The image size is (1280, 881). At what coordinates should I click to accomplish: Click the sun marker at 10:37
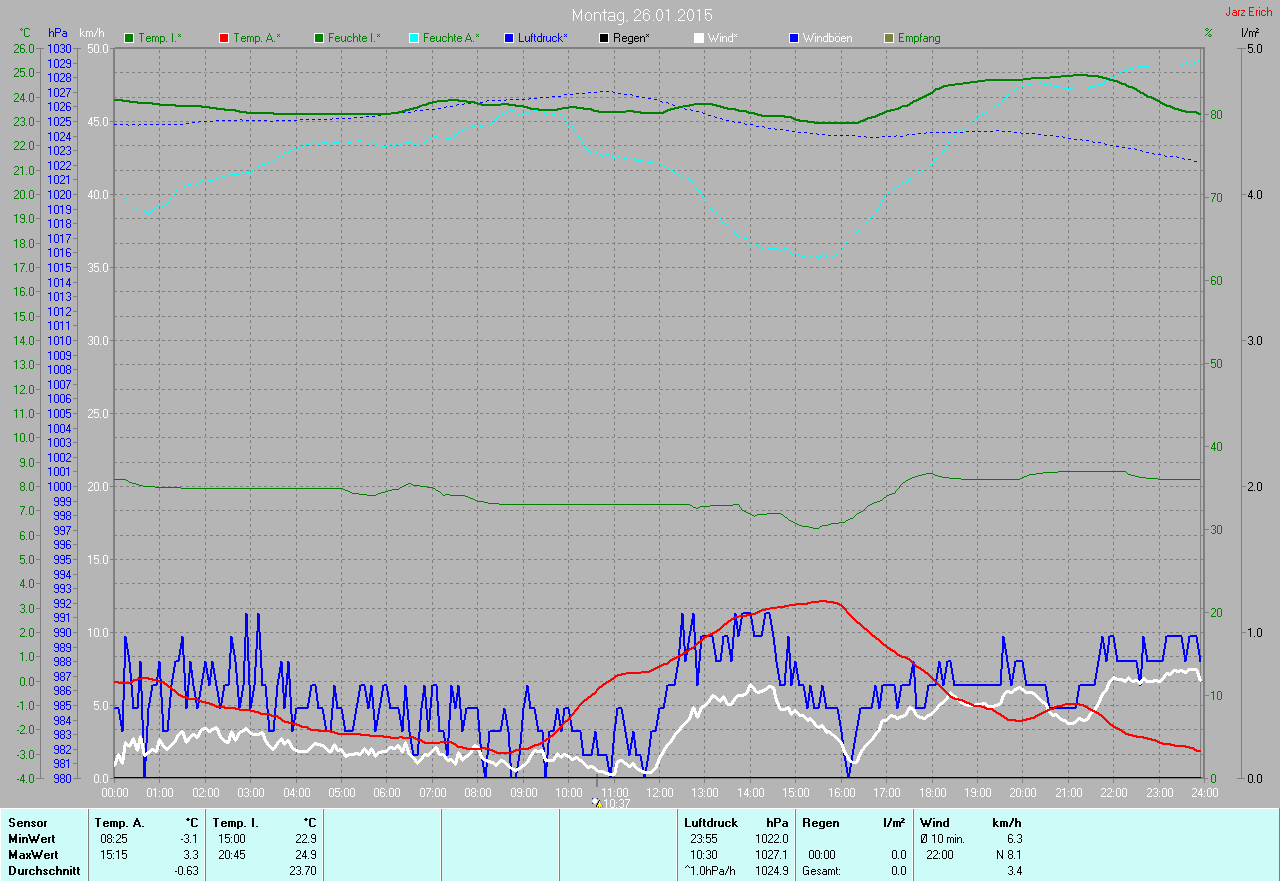click(x=597, y=802)
